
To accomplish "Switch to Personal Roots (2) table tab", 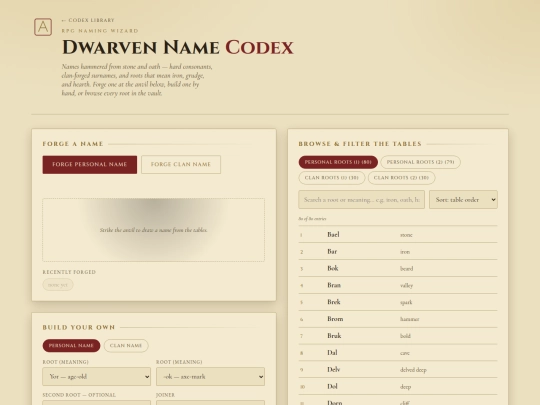I will [x=420, y=162].
